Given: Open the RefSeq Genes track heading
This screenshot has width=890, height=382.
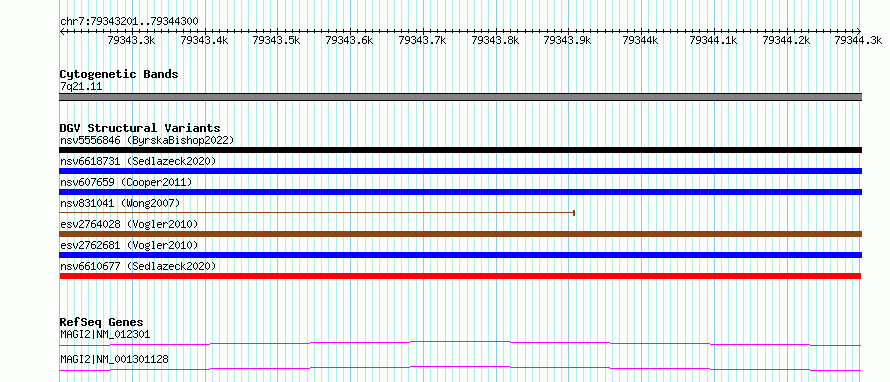Looking at the screenshot, I should tap(102, 322).
